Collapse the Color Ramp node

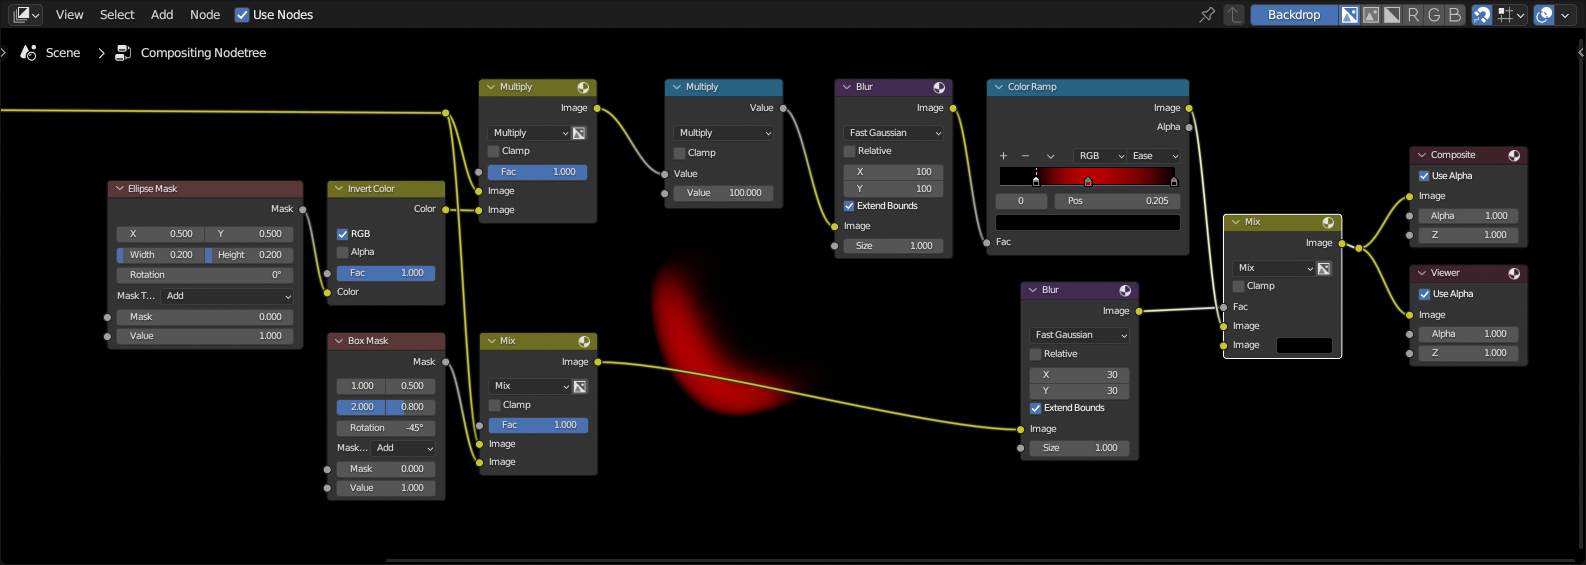[x=997, y=87]
